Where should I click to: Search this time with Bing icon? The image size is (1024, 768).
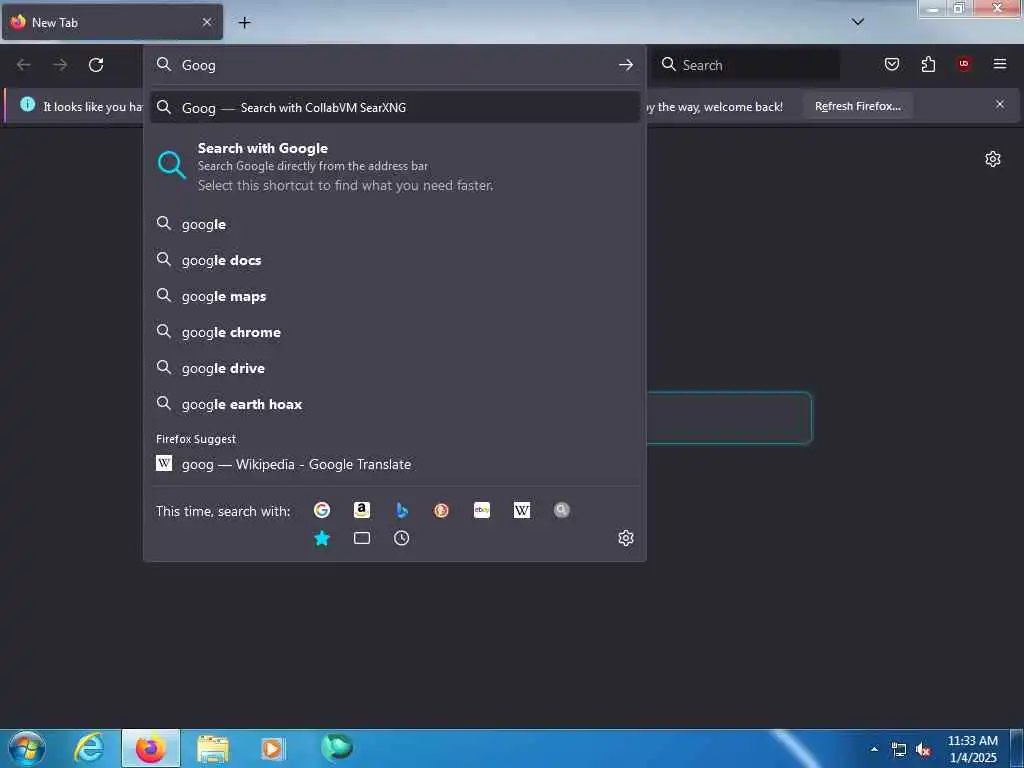click(402, 510)
